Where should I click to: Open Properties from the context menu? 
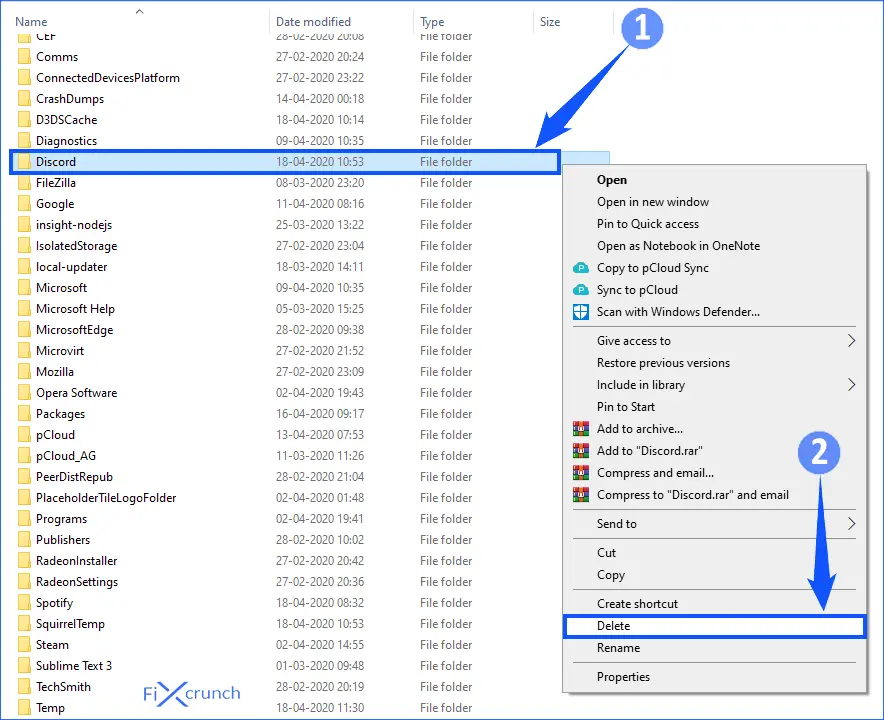[623, 677]
